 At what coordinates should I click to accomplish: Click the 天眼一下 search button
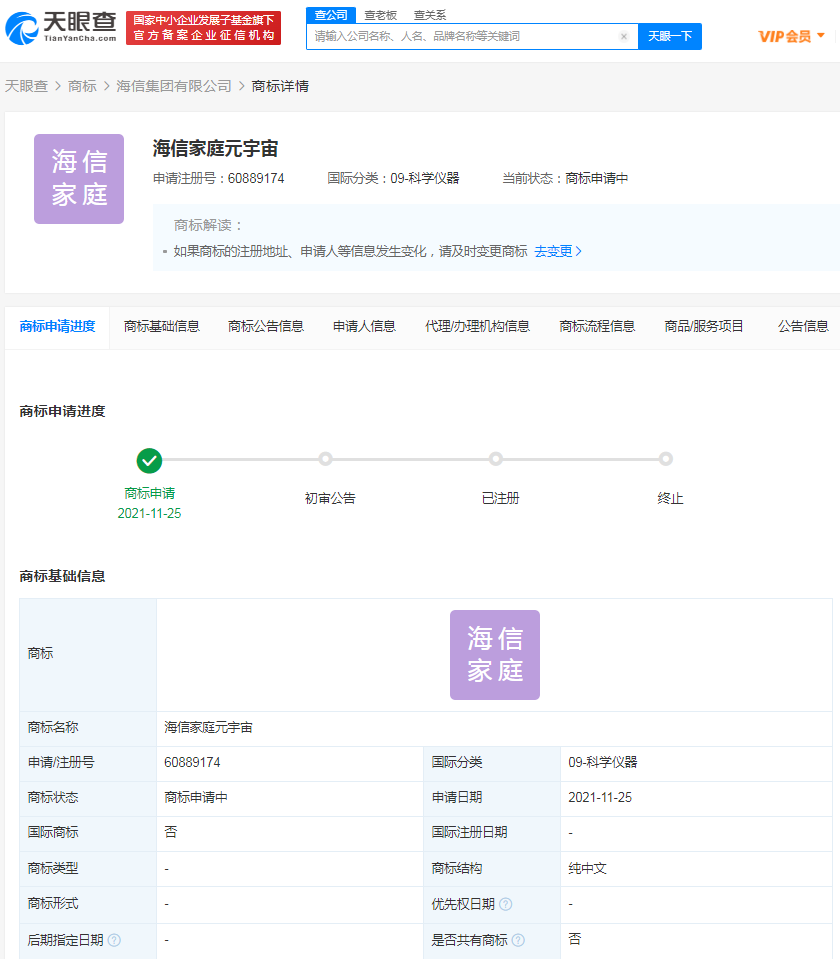pos(669,36)
